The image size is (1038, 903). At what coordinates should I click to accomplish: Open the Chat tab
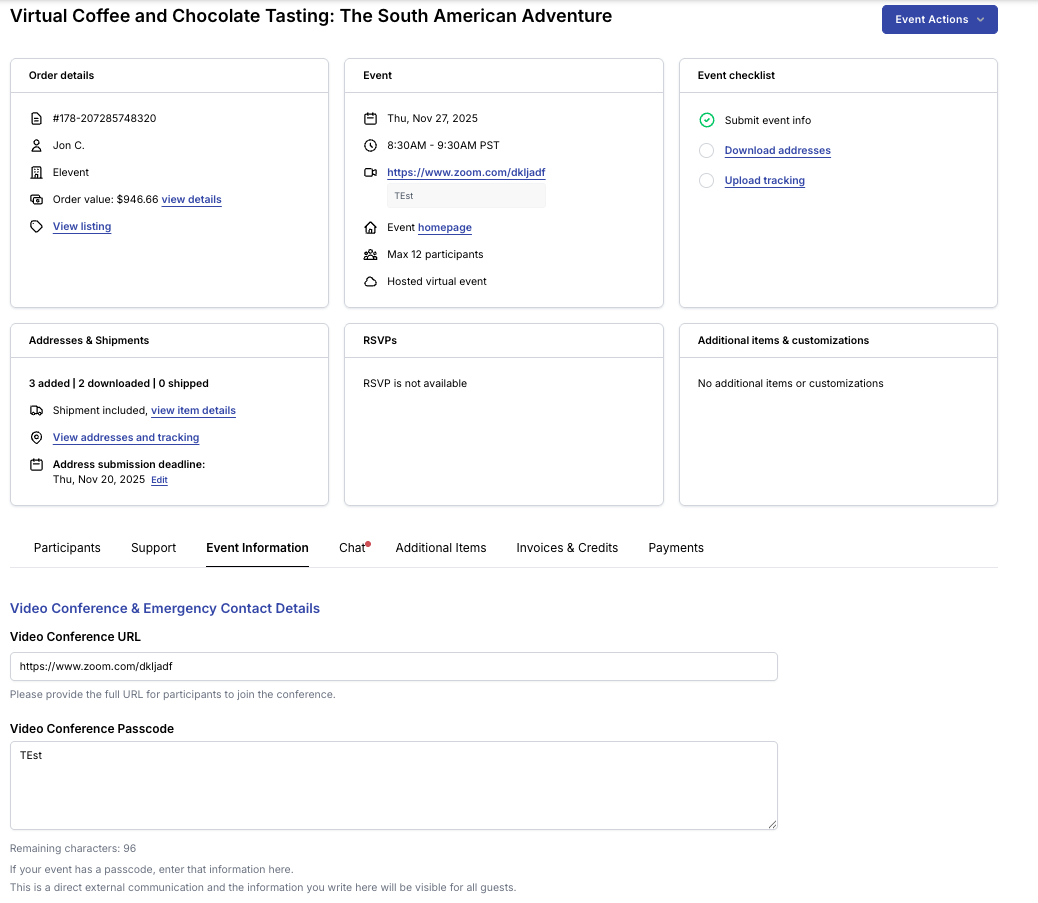pyautogui.click(x=352, y=548)
